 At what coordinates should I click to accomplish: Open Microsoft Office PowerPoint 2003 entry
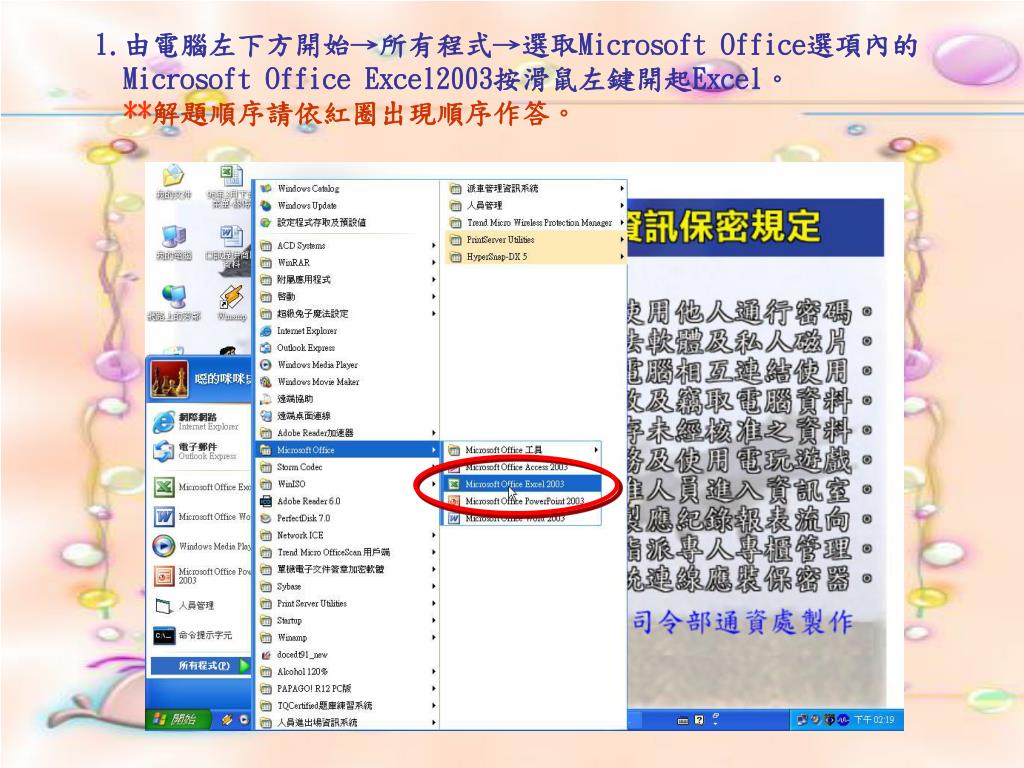pos(522,501)
